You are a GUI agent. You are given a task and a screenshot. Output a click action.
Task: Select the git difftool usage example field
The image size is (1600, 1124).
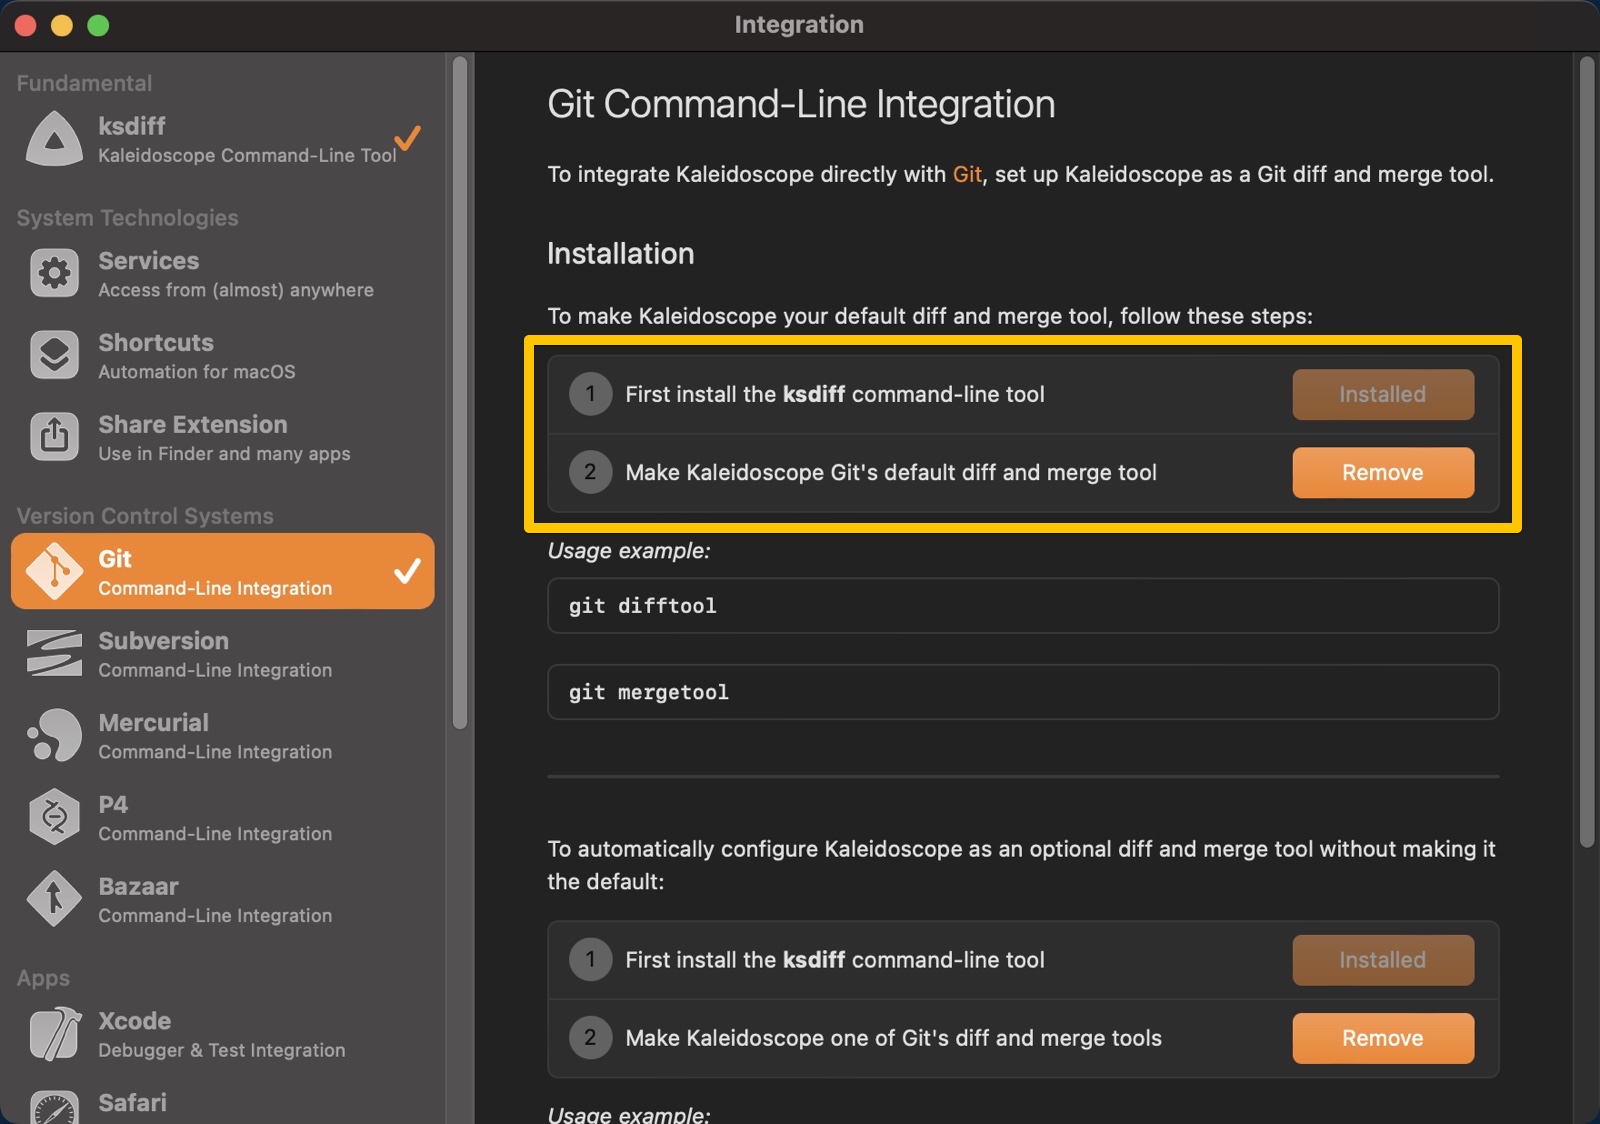click(1022, 605)
